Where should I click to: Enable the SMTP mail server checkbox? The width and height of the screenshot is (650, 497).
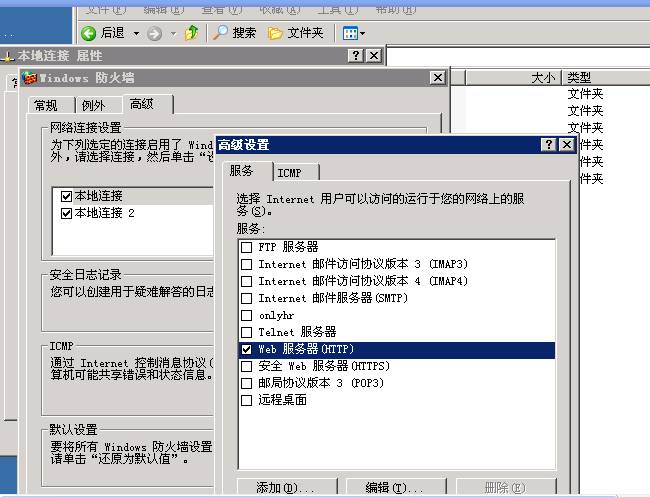point(247,298)
